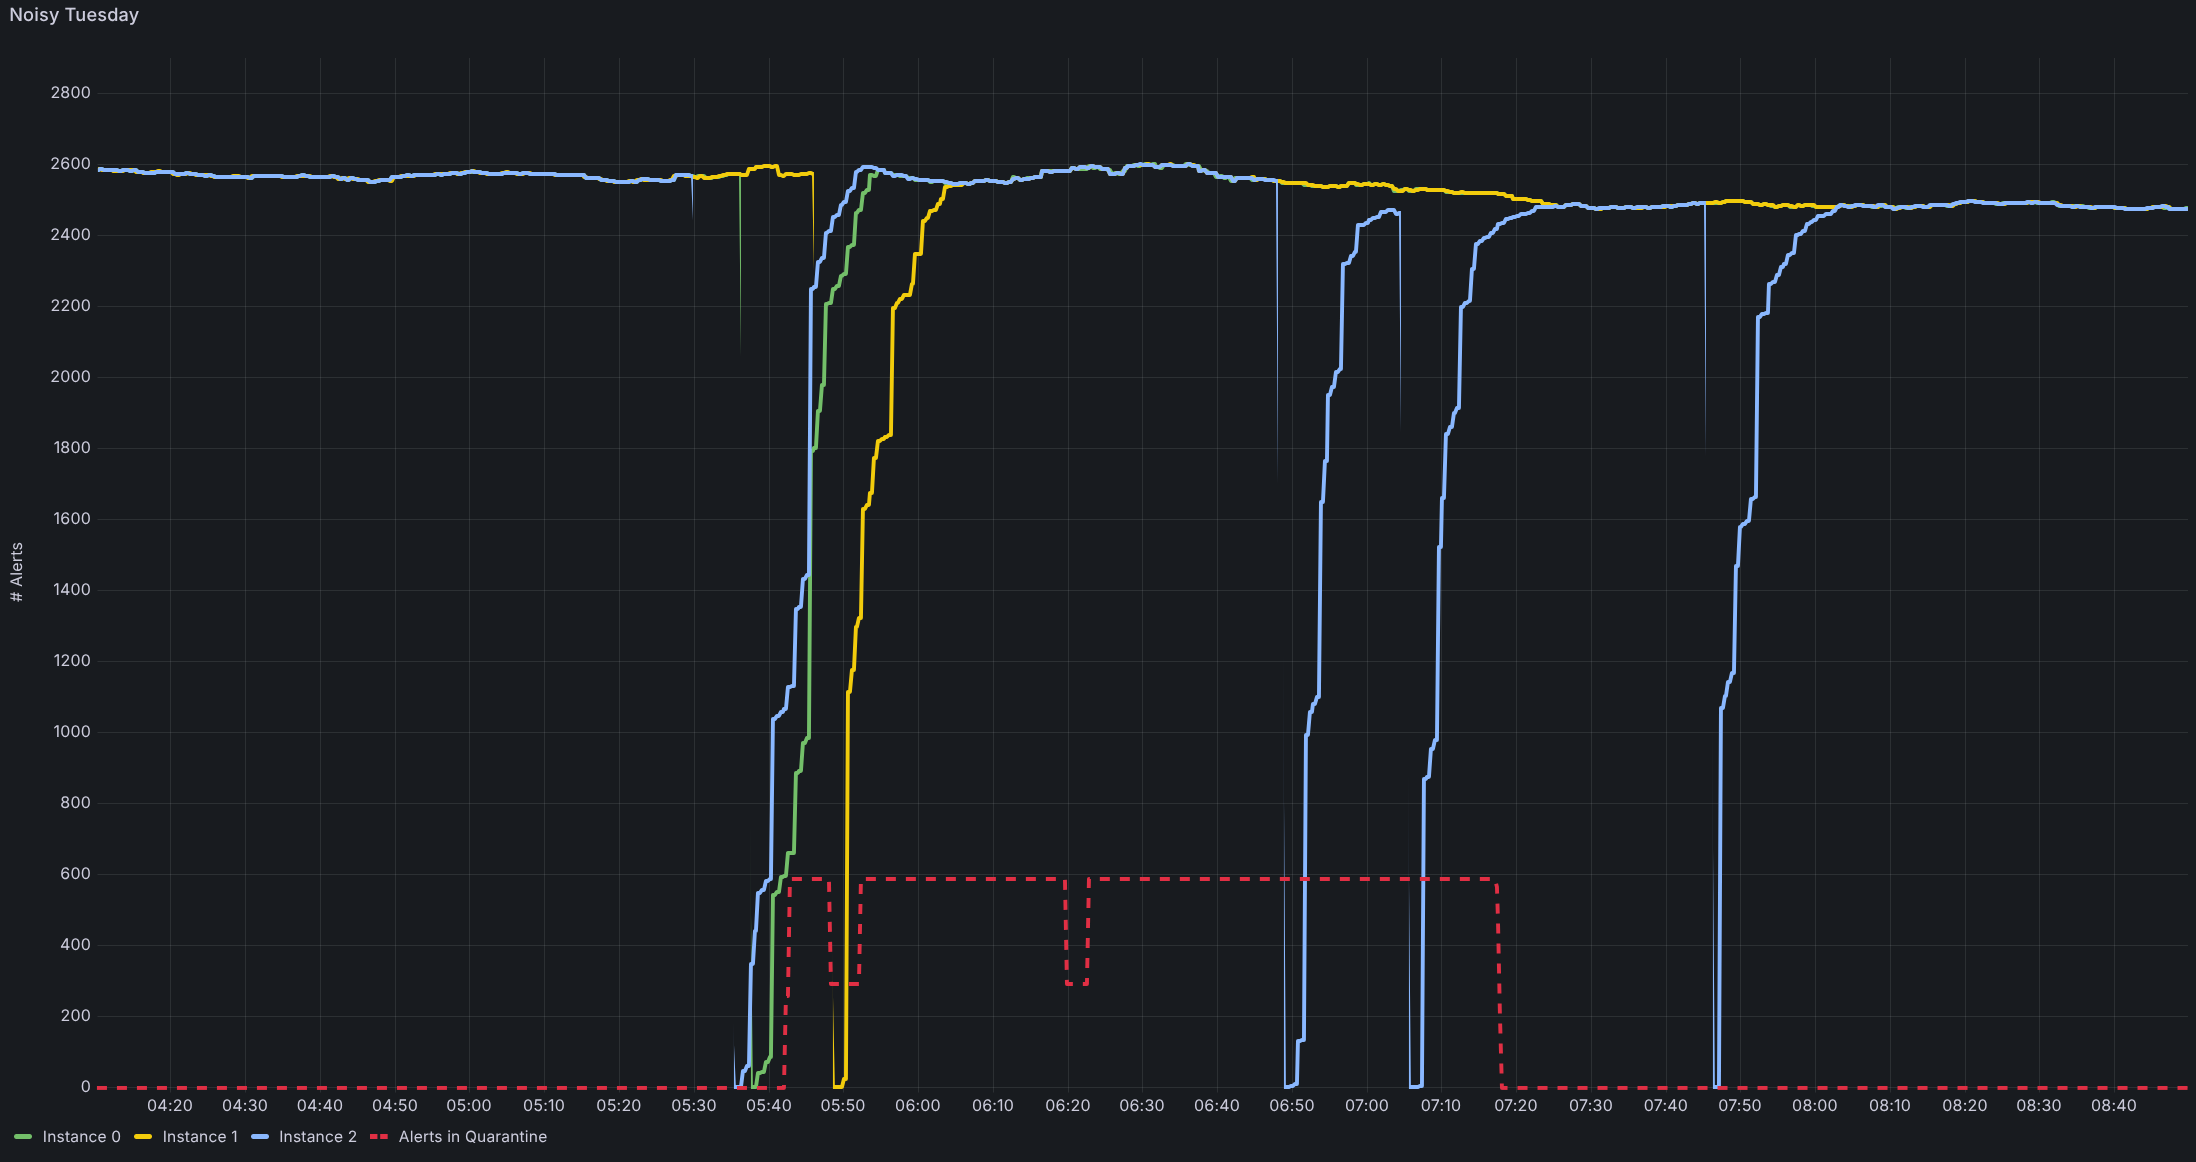Toggle Alerts in Quarantine legend label
The height and width of the screenshot is (1162, 2196).
tap(472, 1137)
